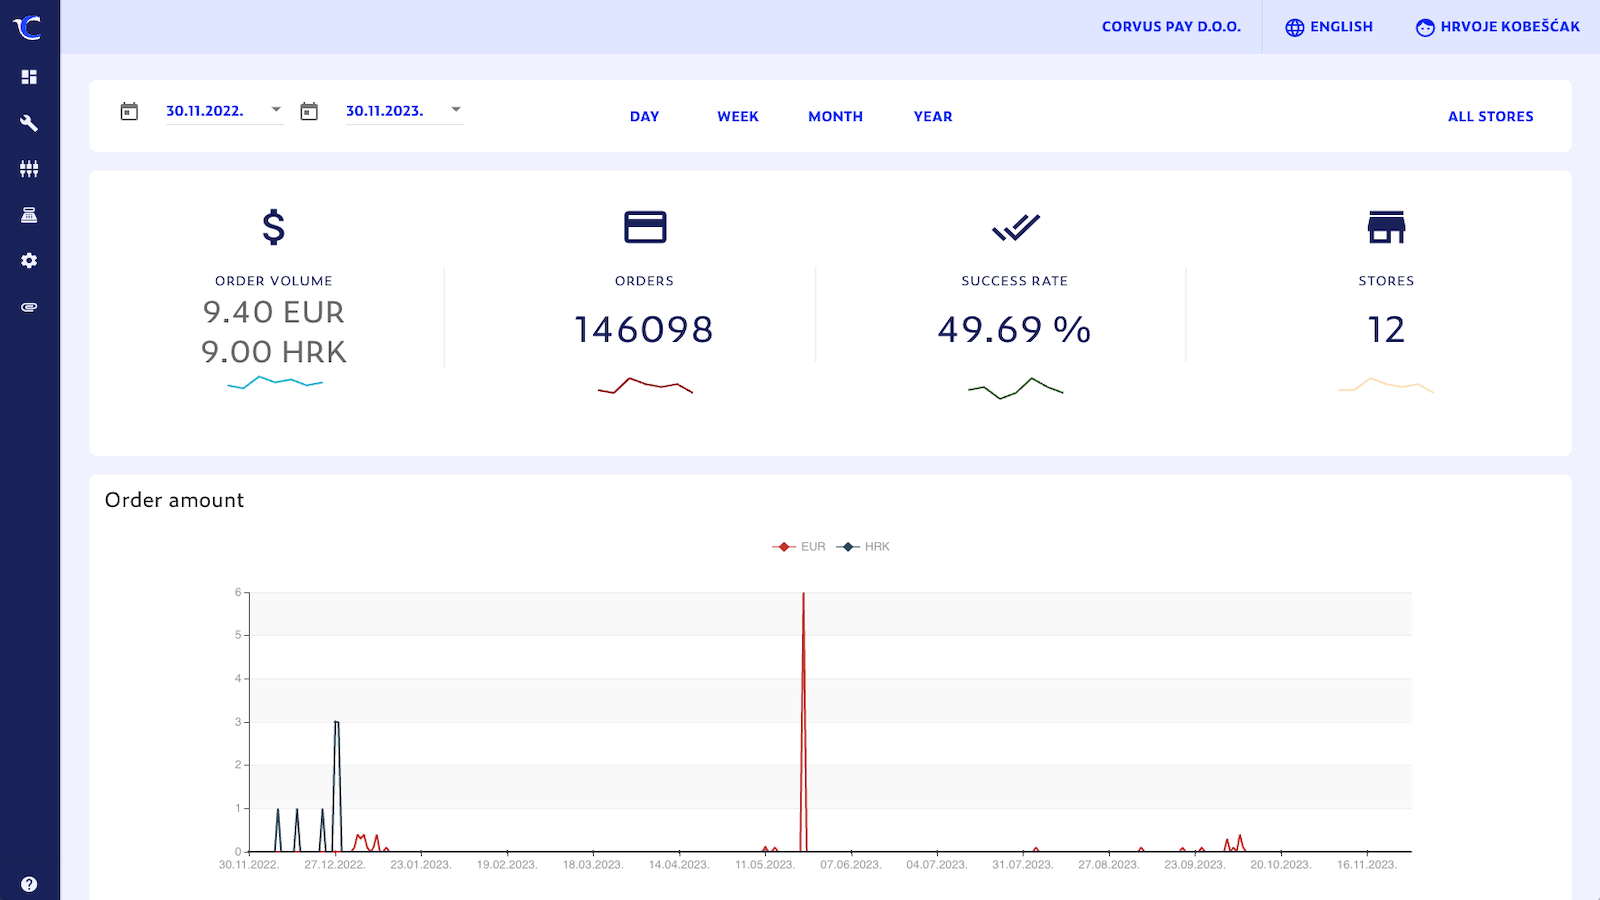Click the start date calendar icon

(129, 111)
